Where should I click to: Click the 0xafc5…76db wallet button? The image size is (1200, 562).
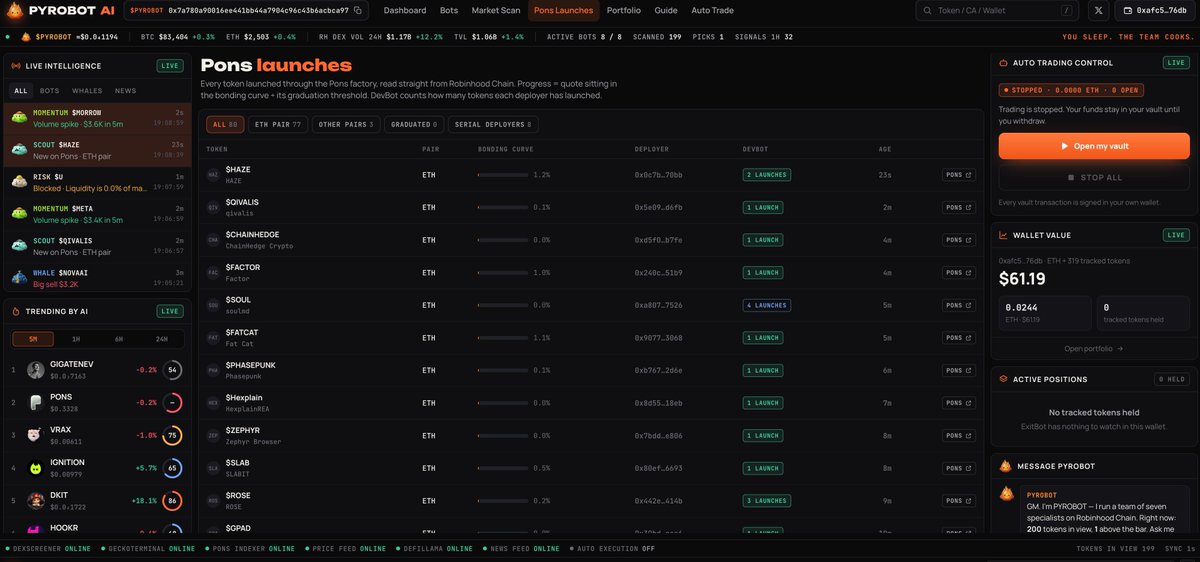(x=1154, y=10)
